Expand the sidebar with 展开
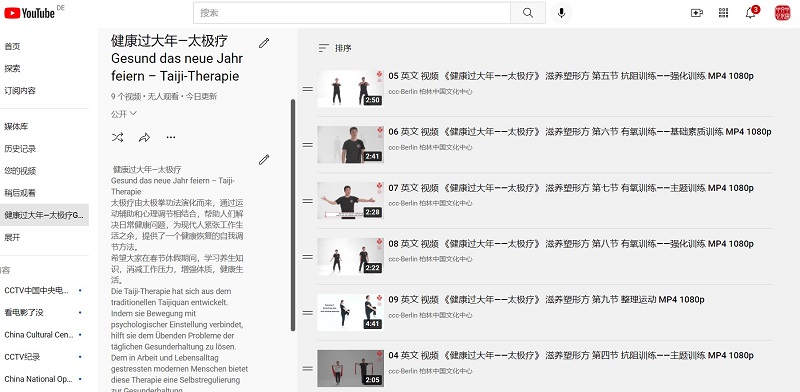The height and width of the screenshot is (392, 800). point(12,237)
